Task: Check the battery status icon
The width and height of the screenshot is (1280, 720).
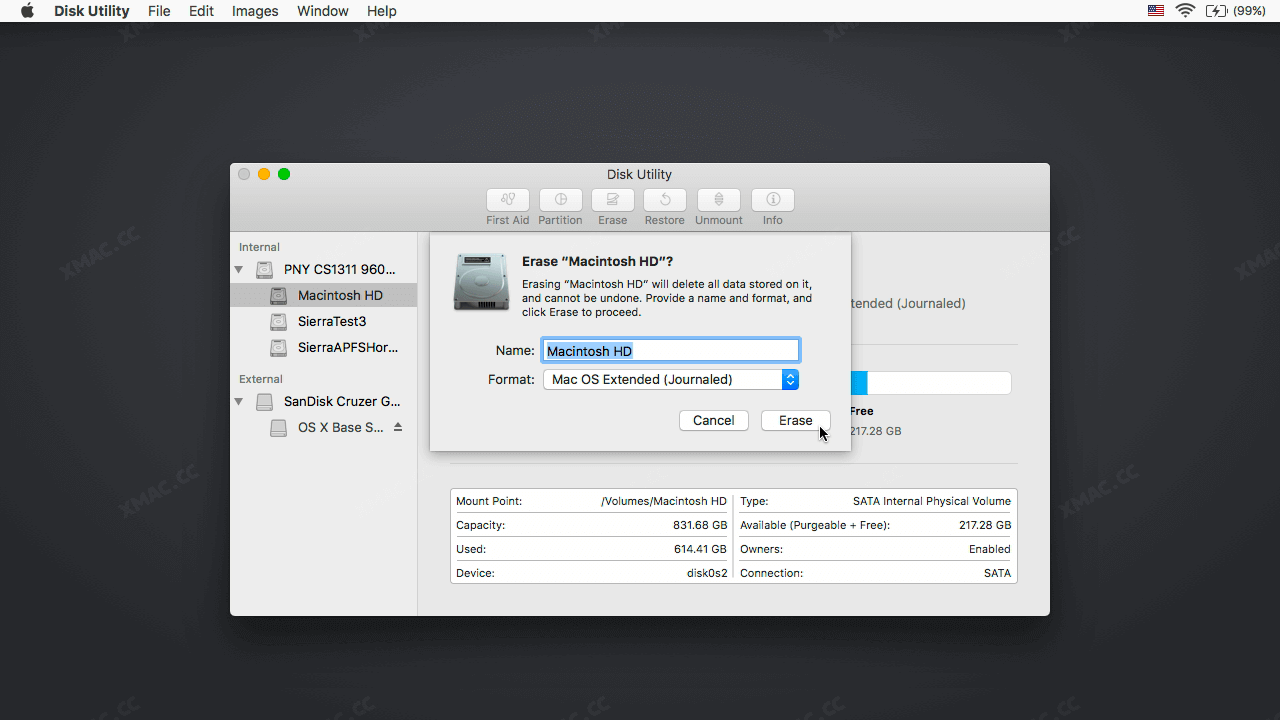Action: (1218, 11)
